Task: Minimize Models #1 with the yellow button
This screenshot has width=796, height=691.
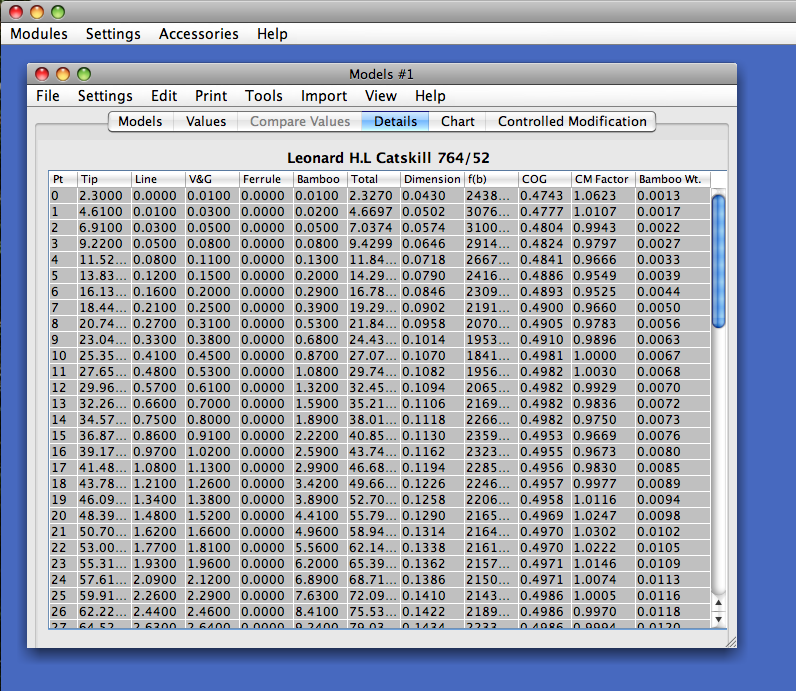Action: coord(63,74)
